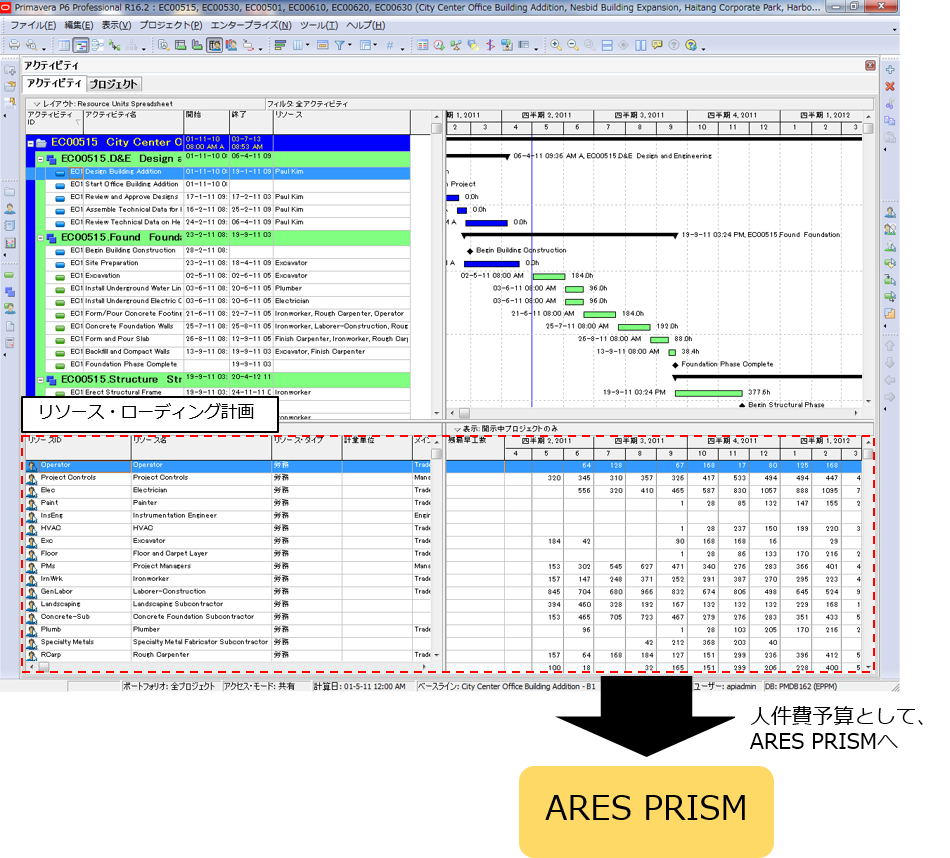Switch to the プロジェクト tab
The image size is (950, 858).
point(114,84)
